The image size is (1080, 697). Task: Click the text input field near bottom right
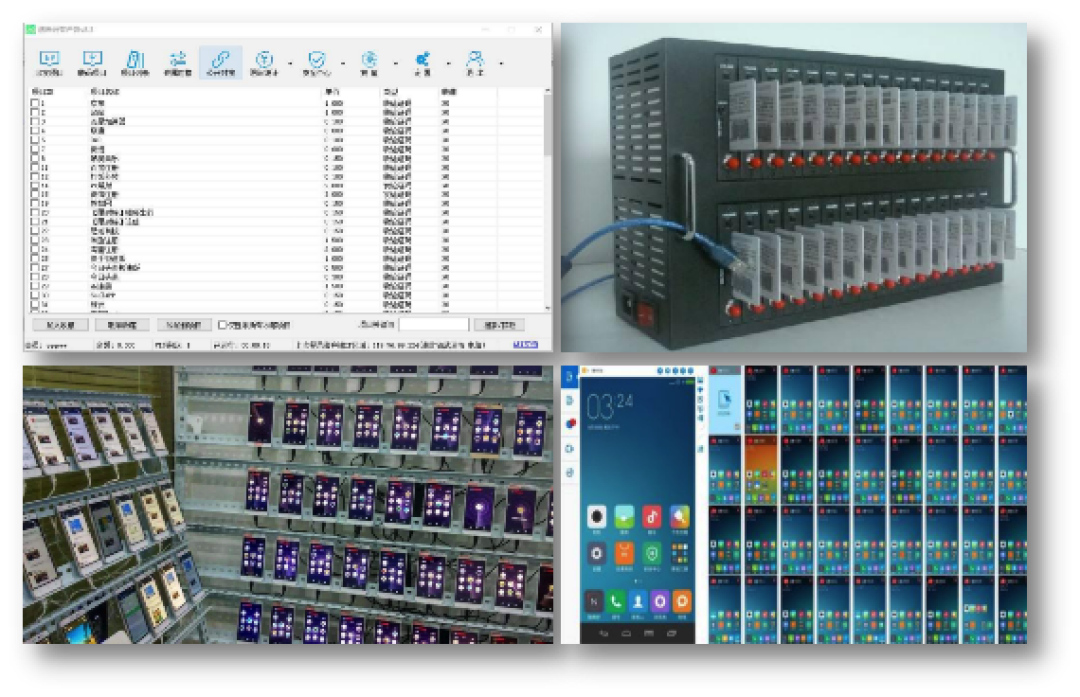point(434,324)
